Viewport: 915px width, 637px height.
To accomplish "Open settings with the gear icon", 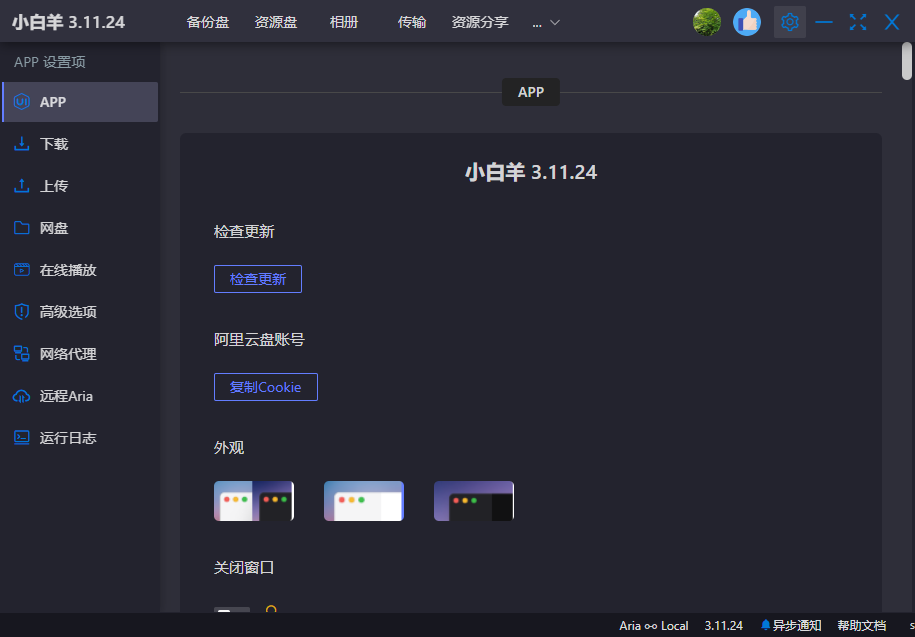I will coord(790,22).
